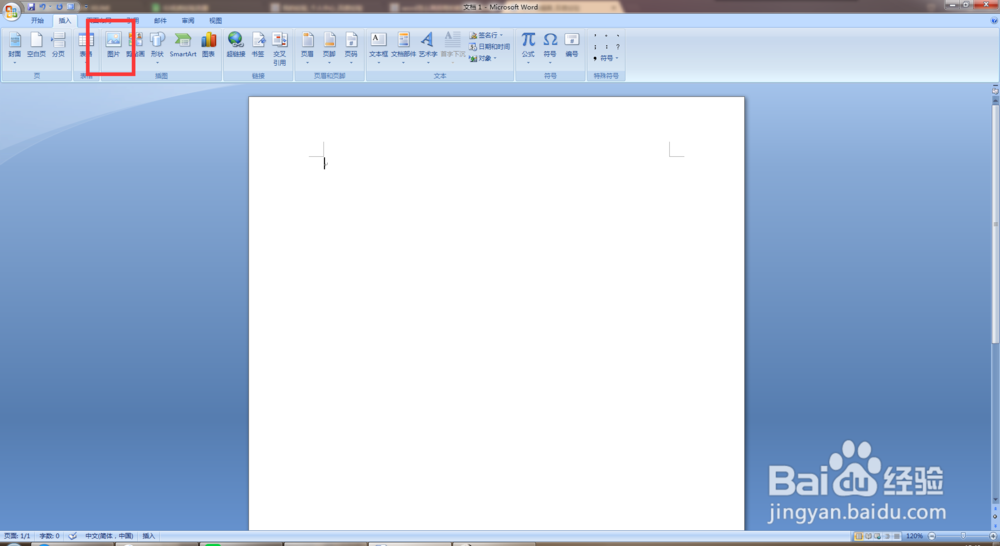Viewport: 1000px width, 546px height.
Task: Click language 中文(简体, 中国) in status bar
Action: 109,536
